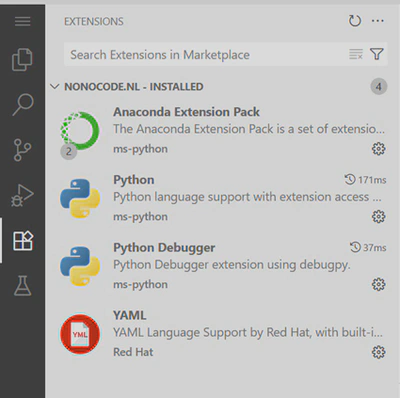Click the Red Hat publisher name

(x=133, y=352)
